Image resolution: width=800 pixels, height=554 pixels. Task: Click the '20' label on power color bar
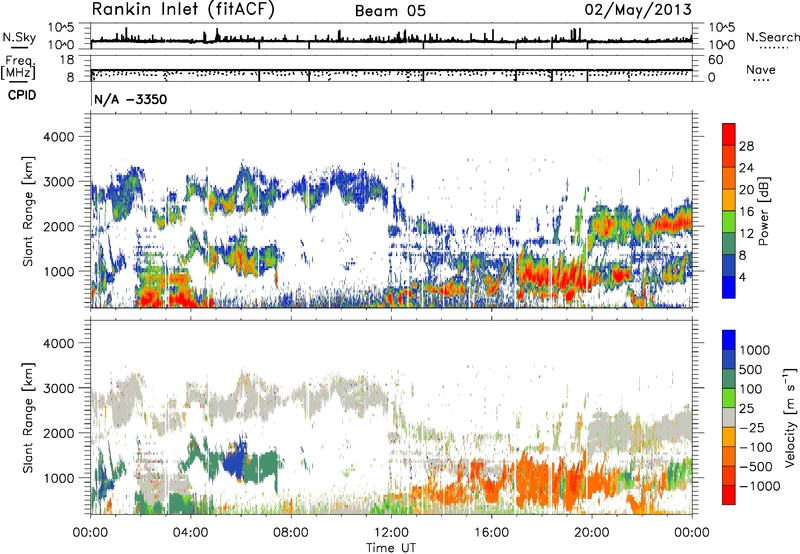point(746,190)
